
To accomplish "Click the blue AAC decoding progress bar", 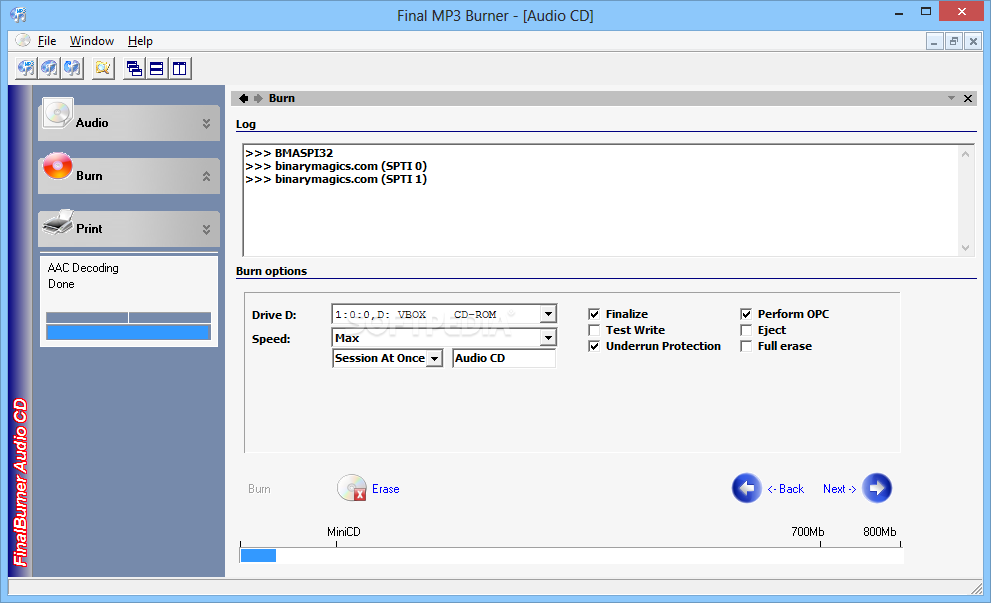I will coord(128,332).
